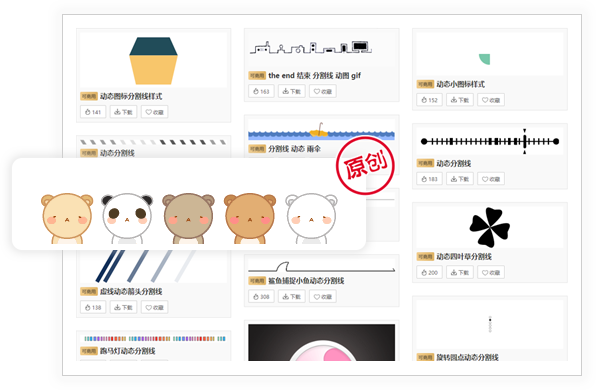Click the panda bear in the preview

127,219
